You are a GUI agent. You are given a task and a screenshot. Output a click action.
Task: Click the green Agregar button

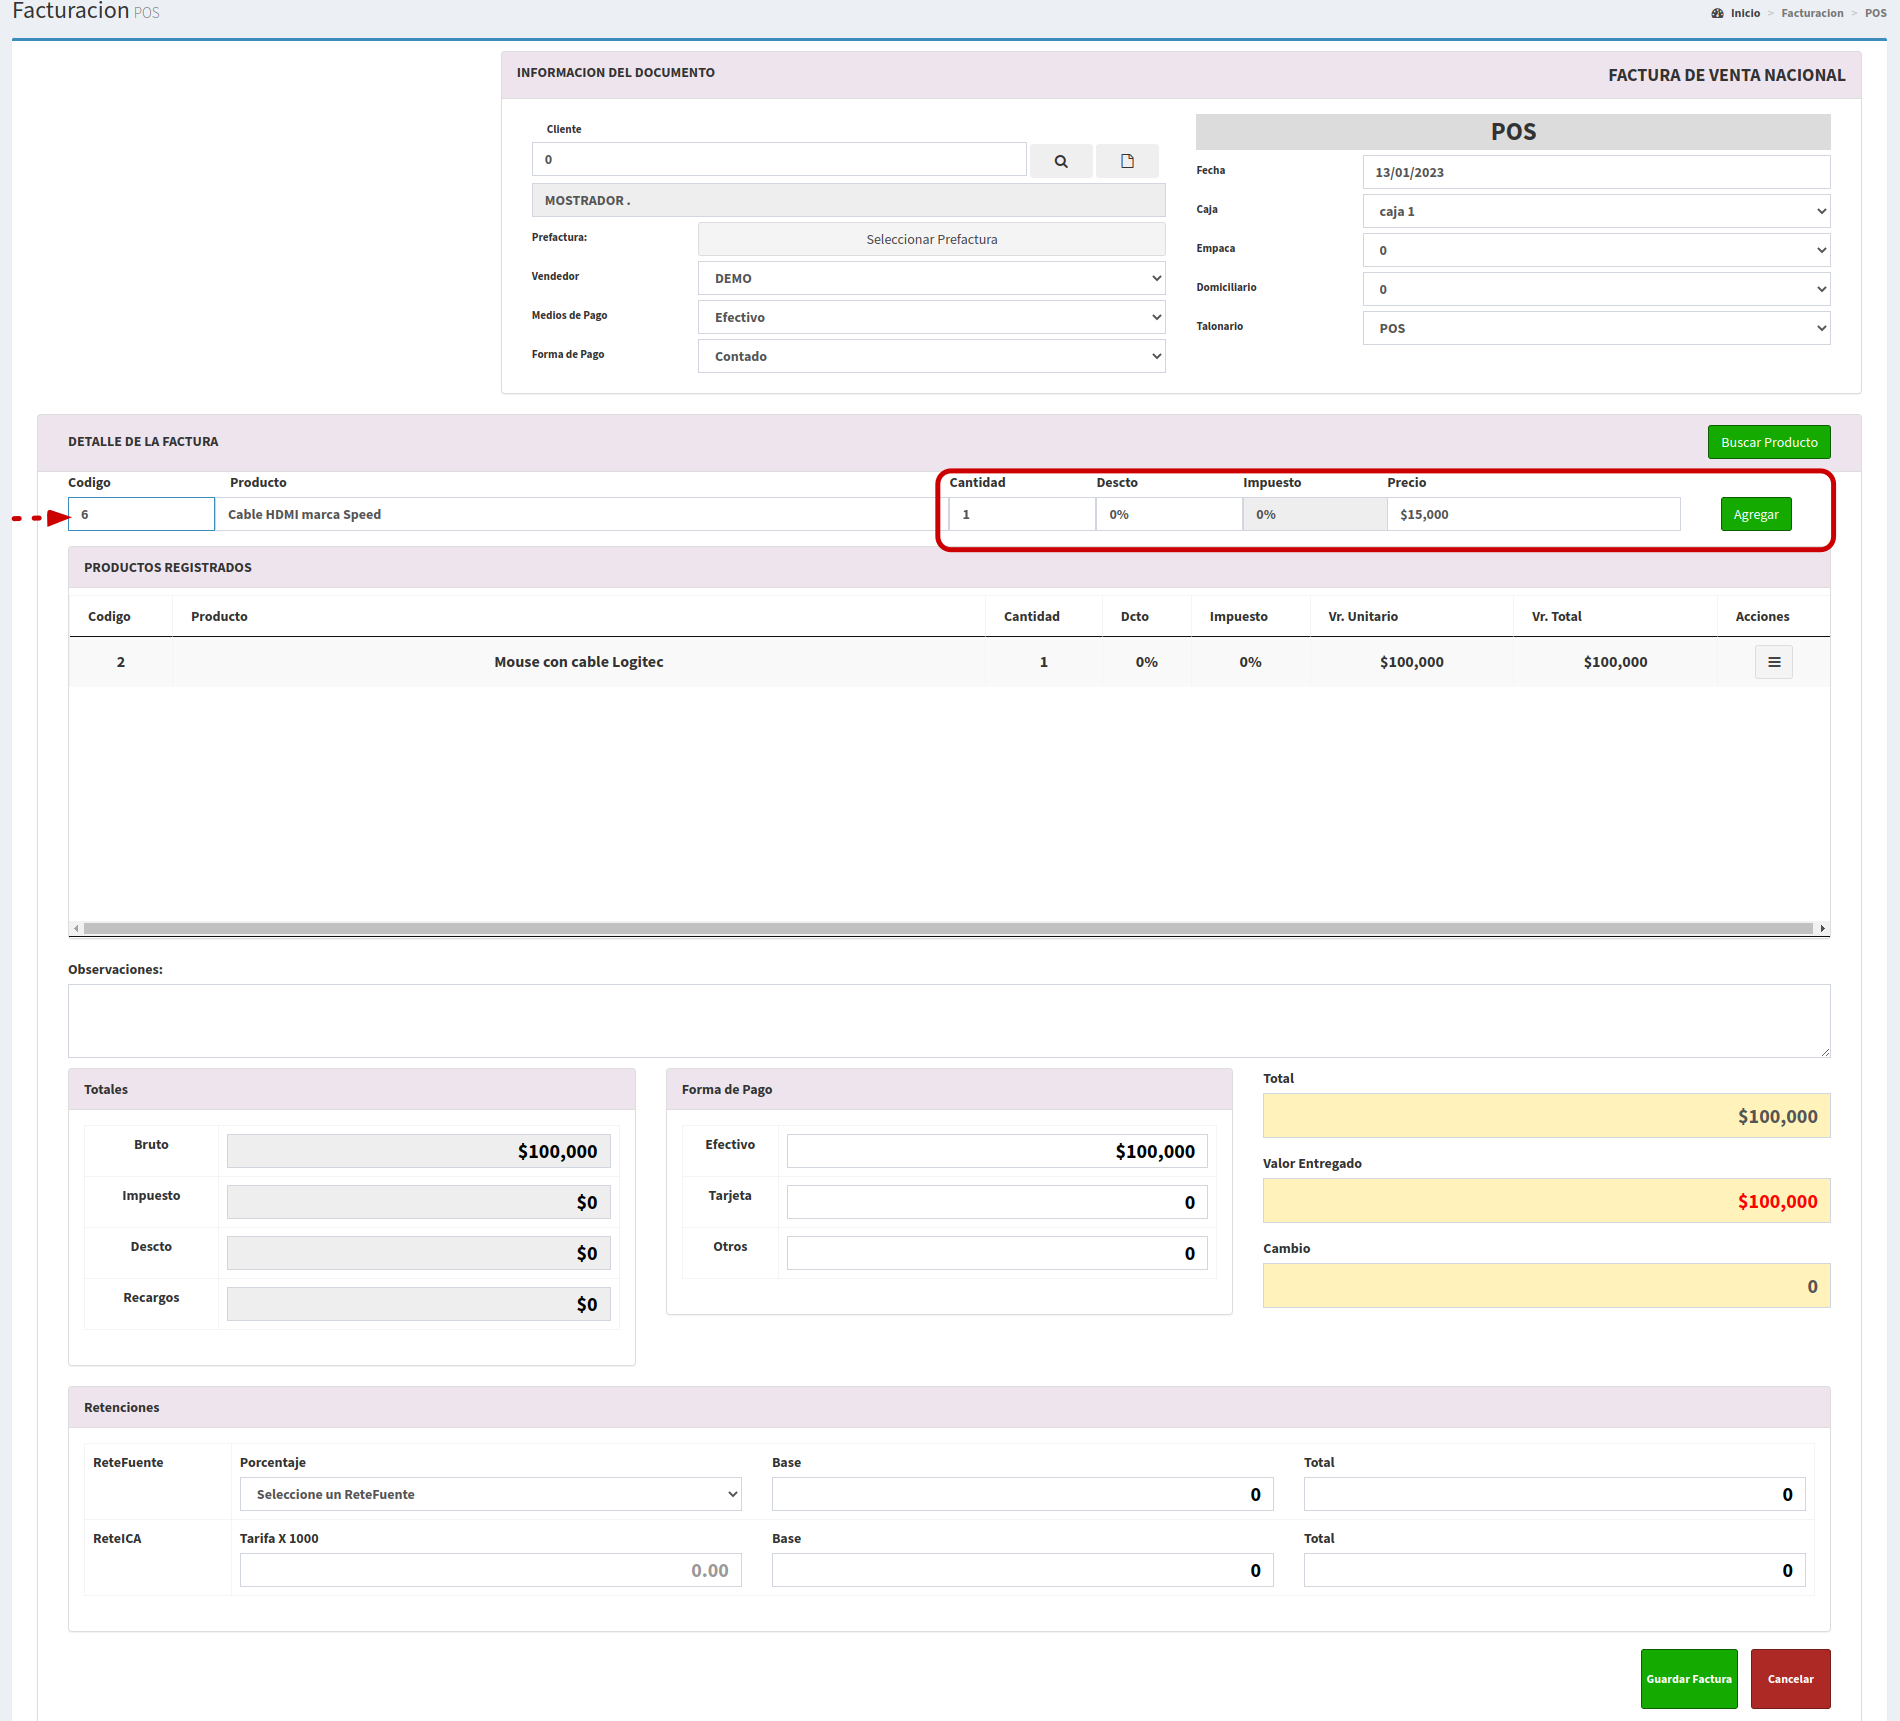pos(1755,514)
